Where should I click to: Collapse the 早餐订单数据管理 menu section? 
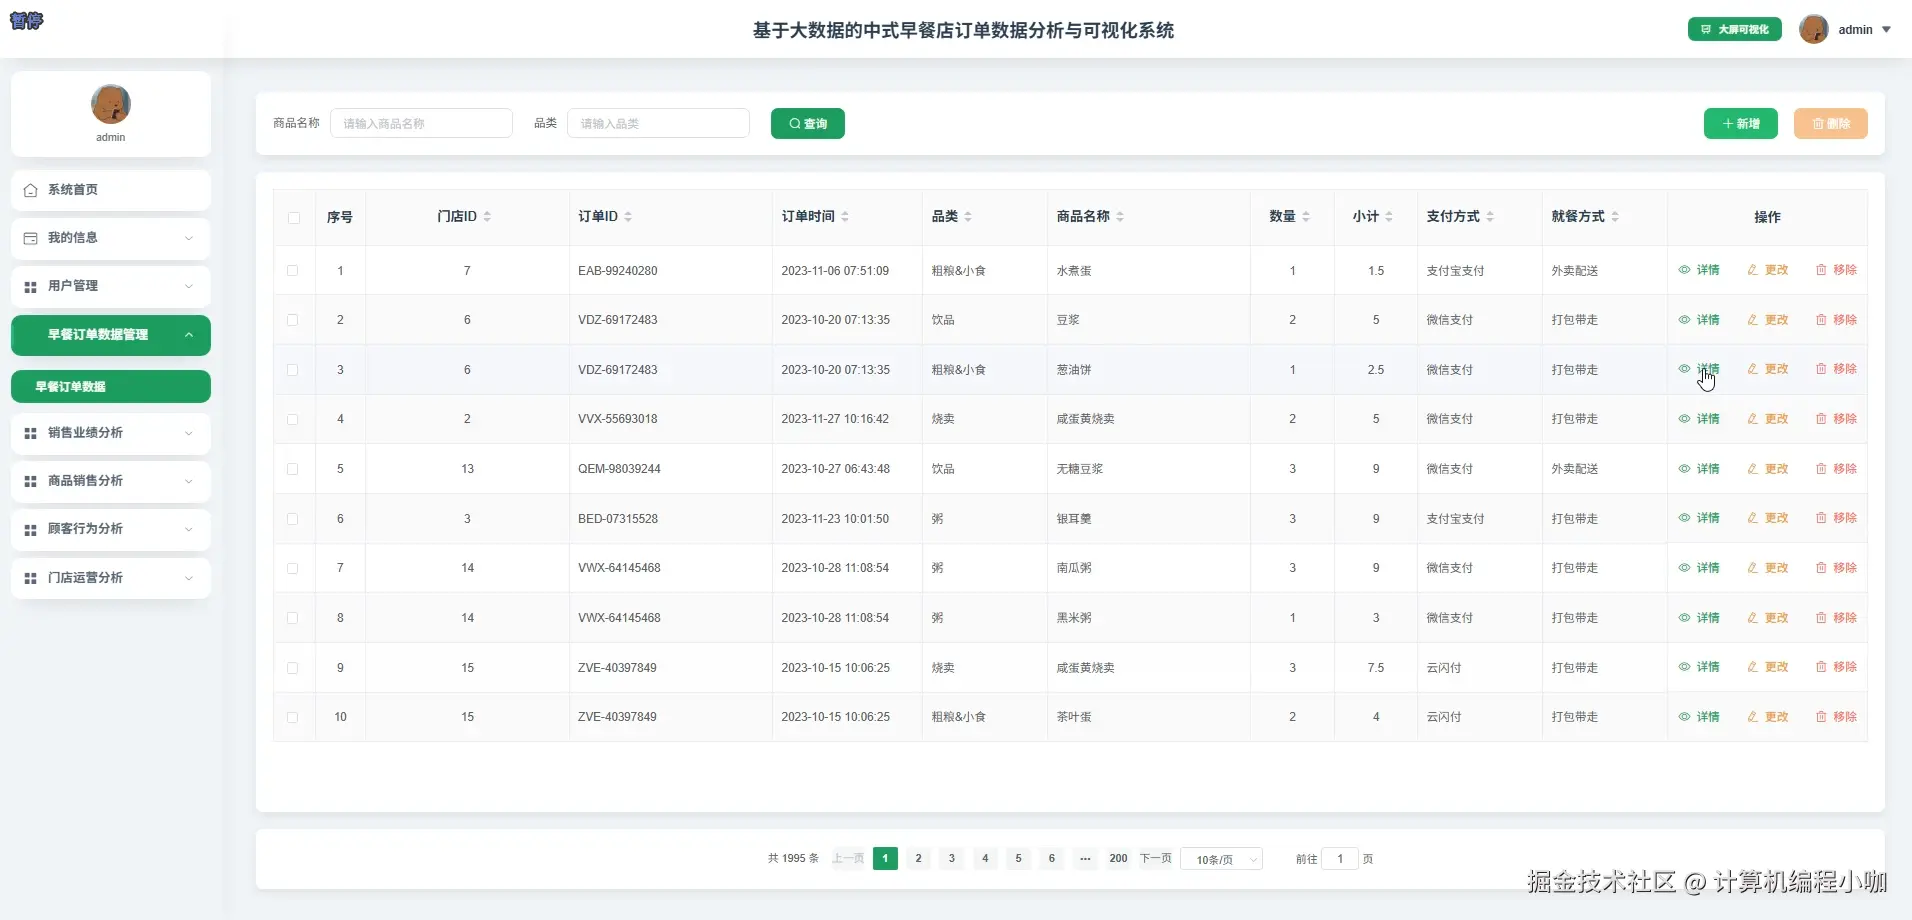[x=109, y=335]
